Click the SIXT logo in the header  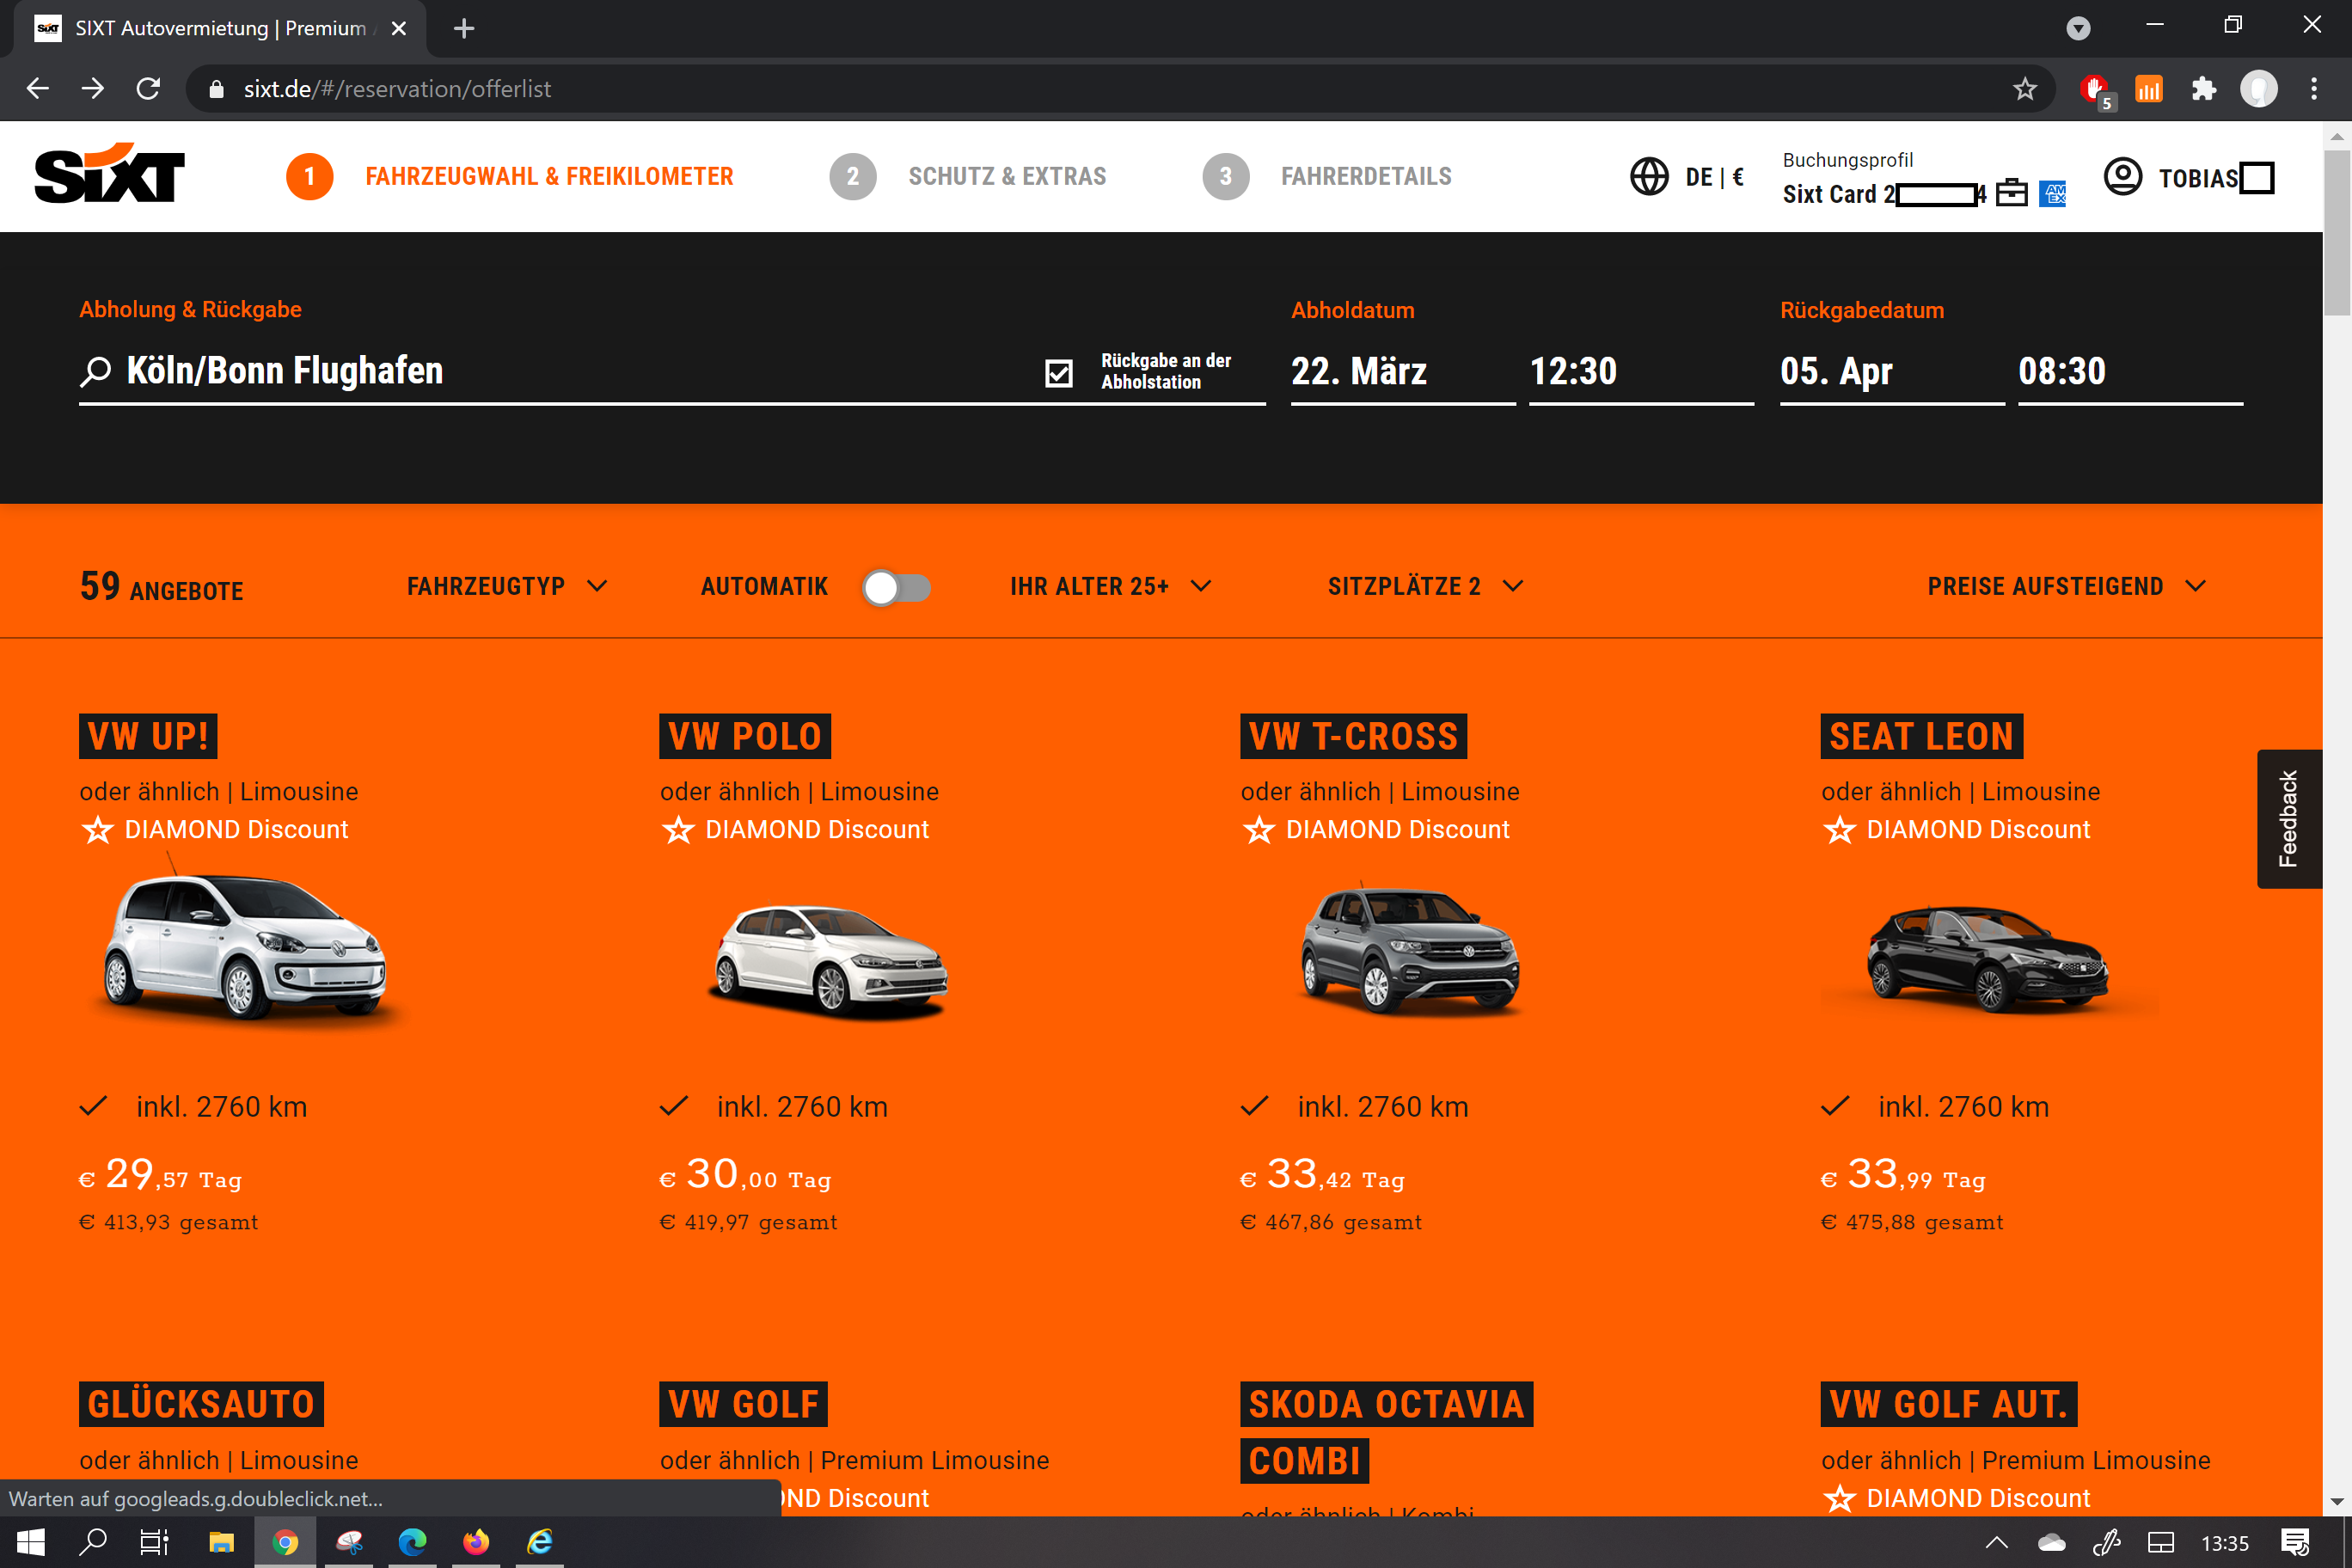110,174
